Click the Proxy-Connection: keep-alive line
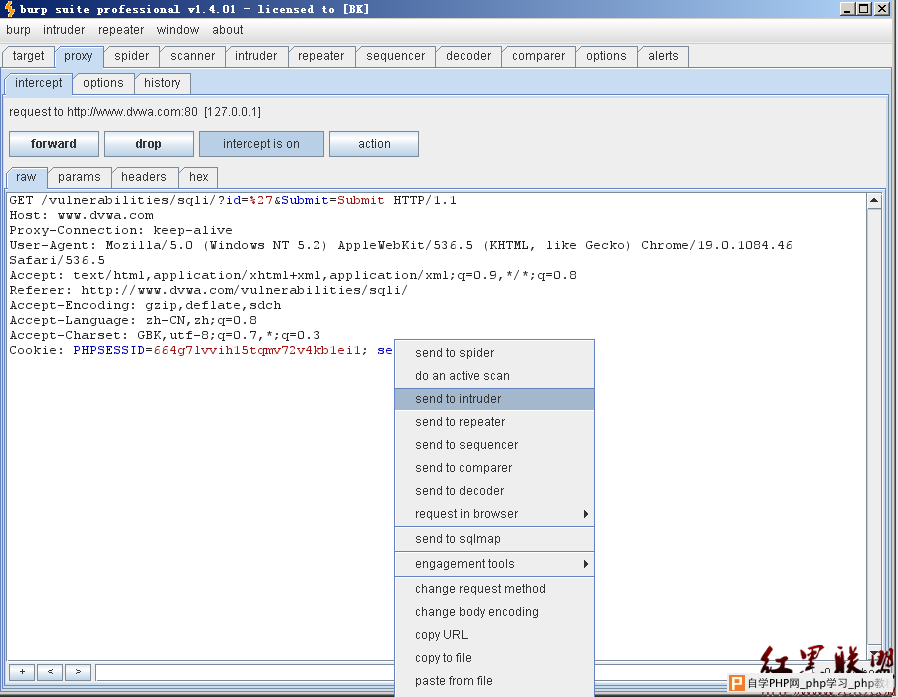 click(121, 230)
